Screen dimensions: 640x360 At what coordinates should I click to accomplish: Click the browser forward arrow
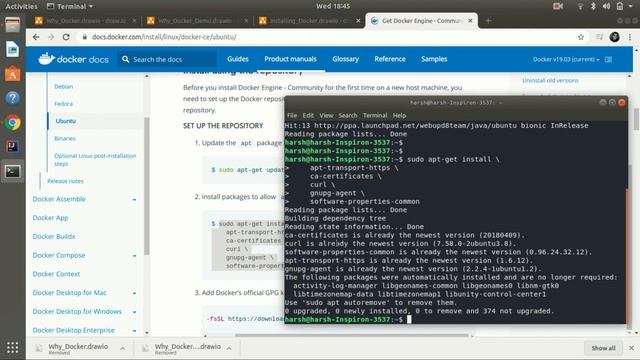point(51,37)
